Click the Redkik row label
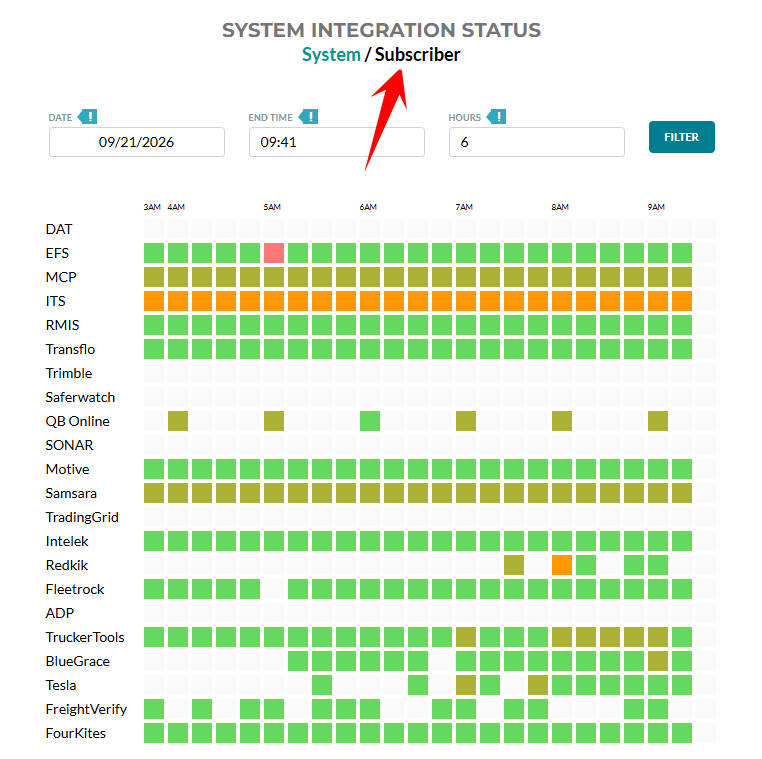 [x=67, y=565]
